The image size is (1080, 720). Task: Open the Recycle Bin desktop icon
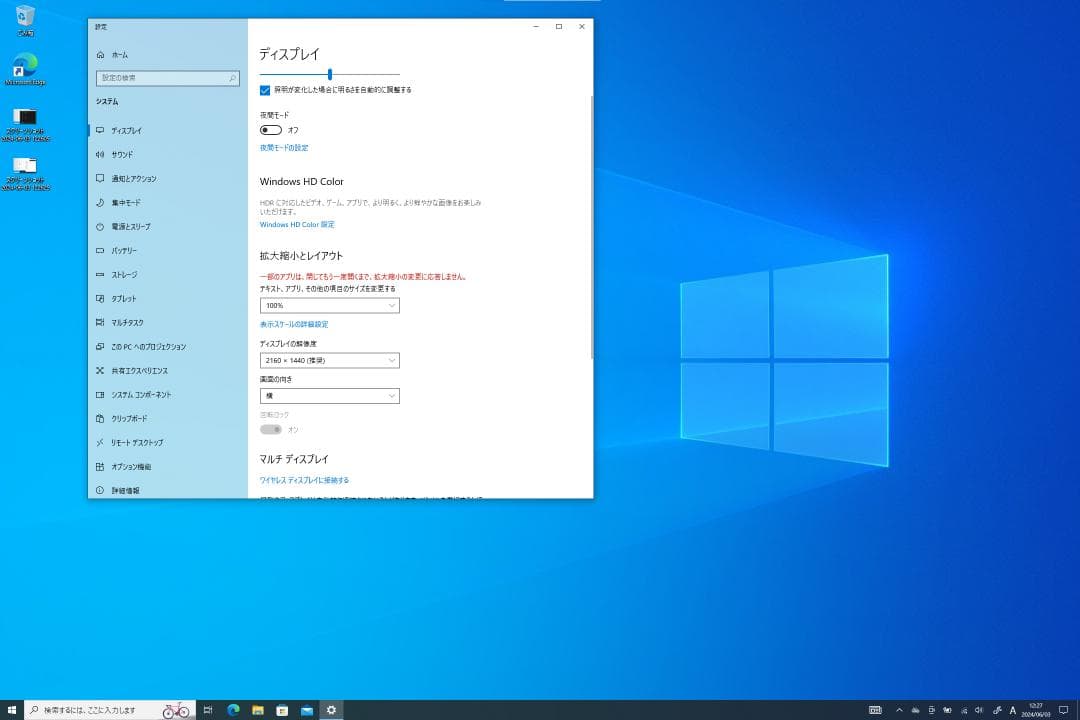tap(25, 21)
